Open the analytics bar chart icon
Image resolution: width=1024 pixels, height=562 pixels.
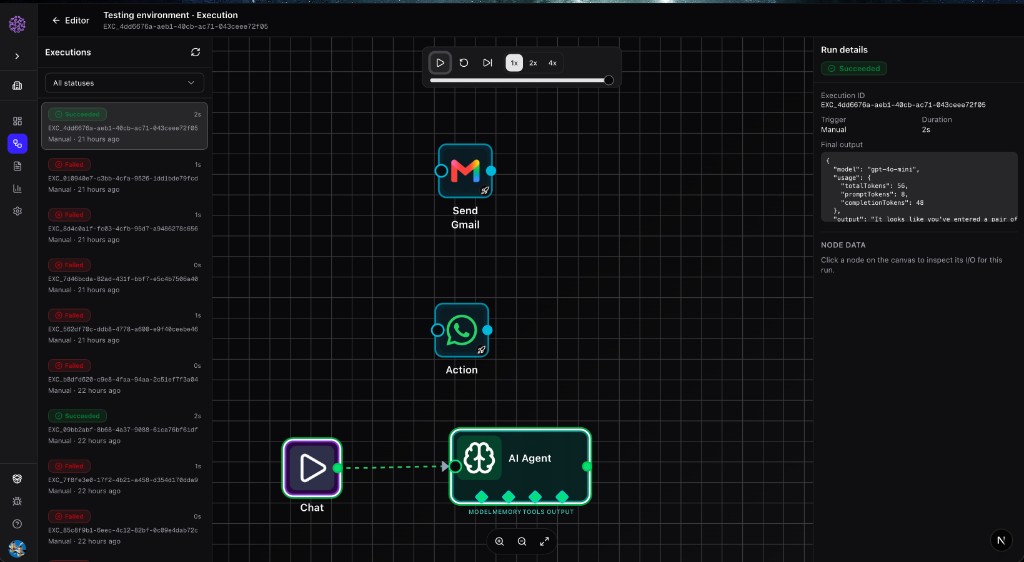point(17,189)
